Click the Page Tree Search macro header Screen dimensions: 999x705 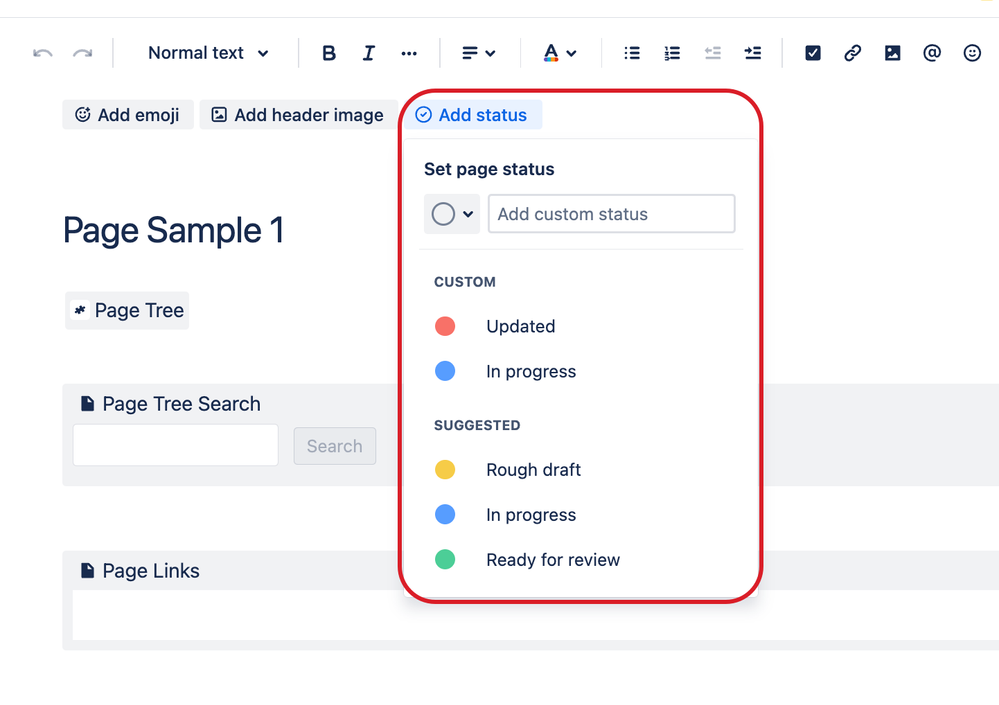click(171, 404)
